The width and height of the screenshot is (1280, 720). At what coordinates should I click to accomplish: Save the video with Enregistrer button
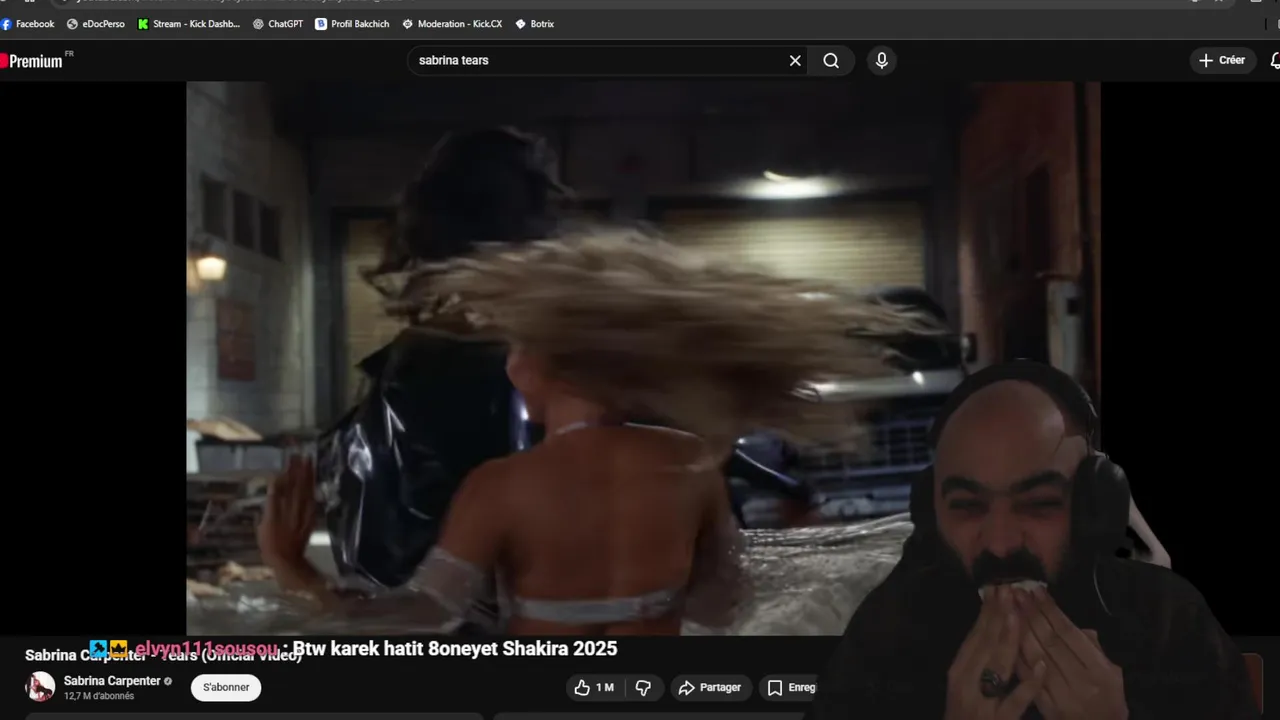790,687
